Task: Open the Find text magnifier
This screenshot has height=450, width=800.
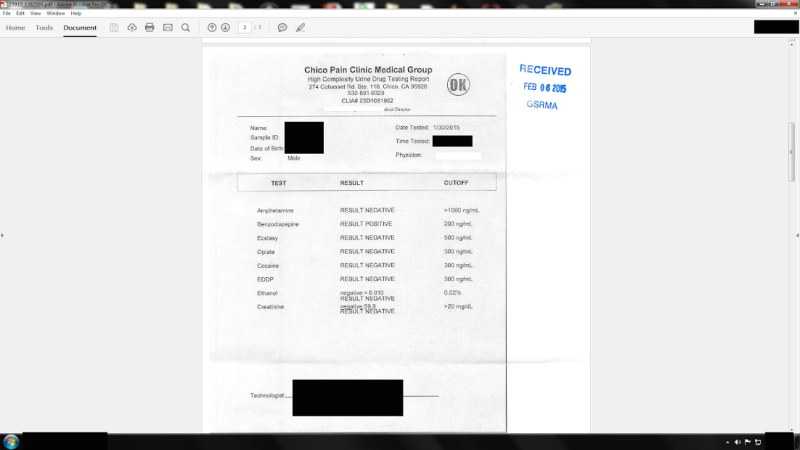Action: [186, 27]
